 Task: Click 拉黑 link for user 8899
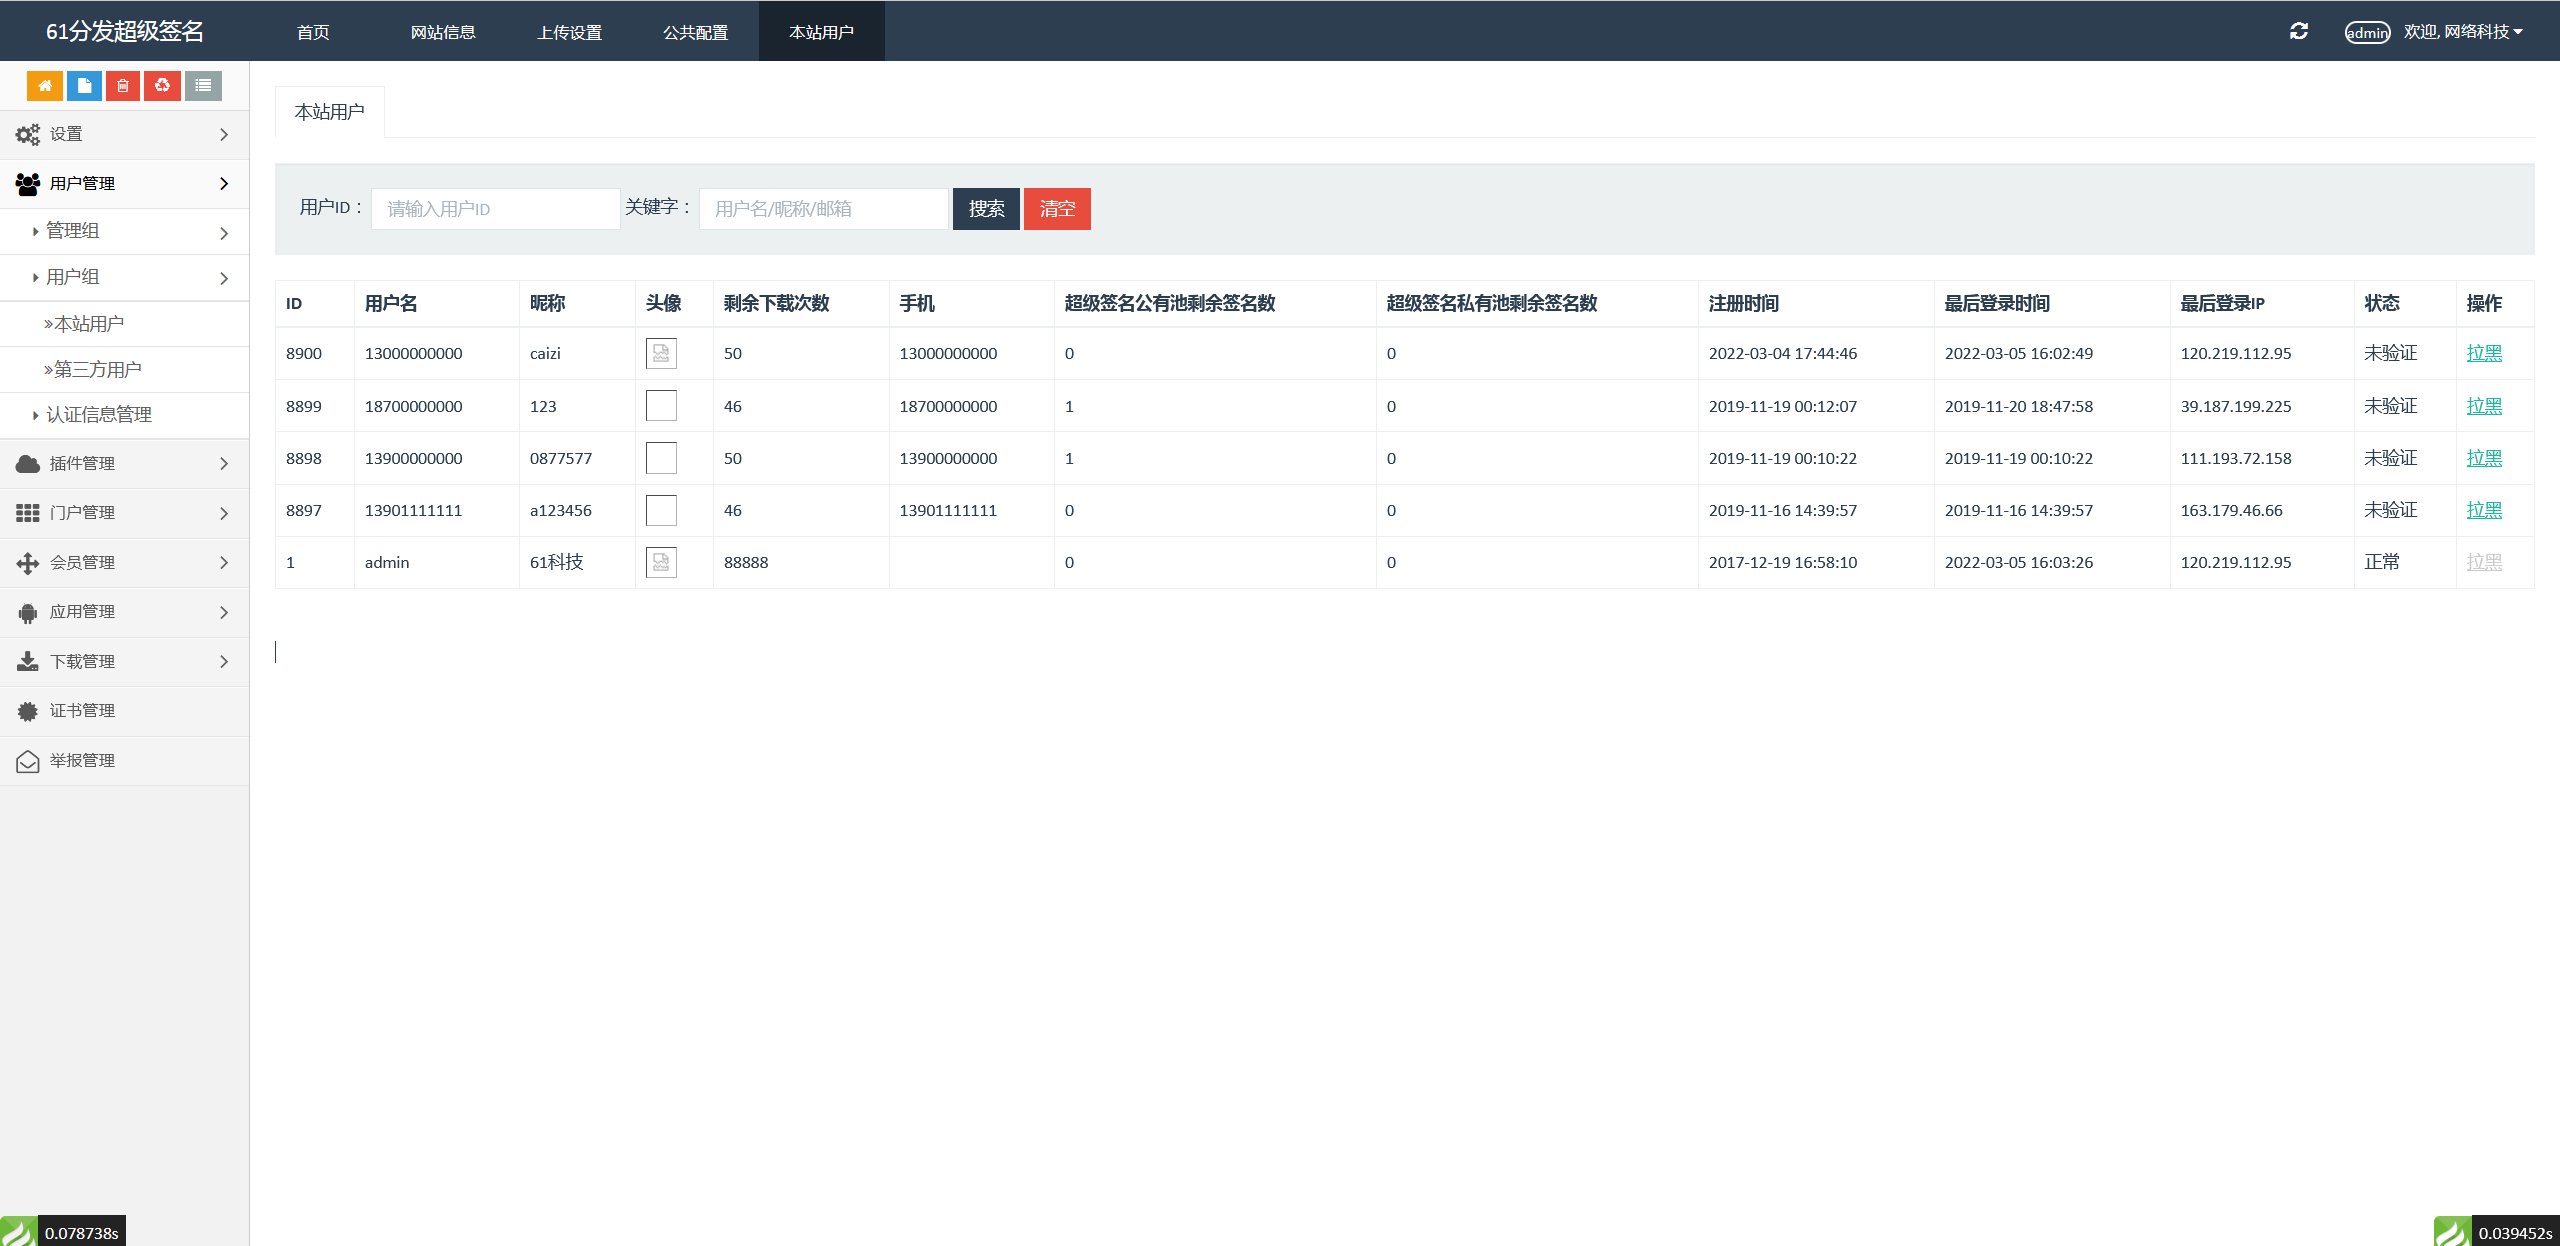coord(2484,406)
